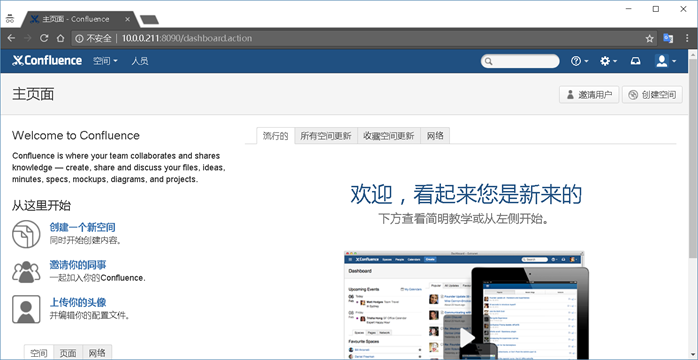Click the scrollbar up arrow

coord(693,53)
